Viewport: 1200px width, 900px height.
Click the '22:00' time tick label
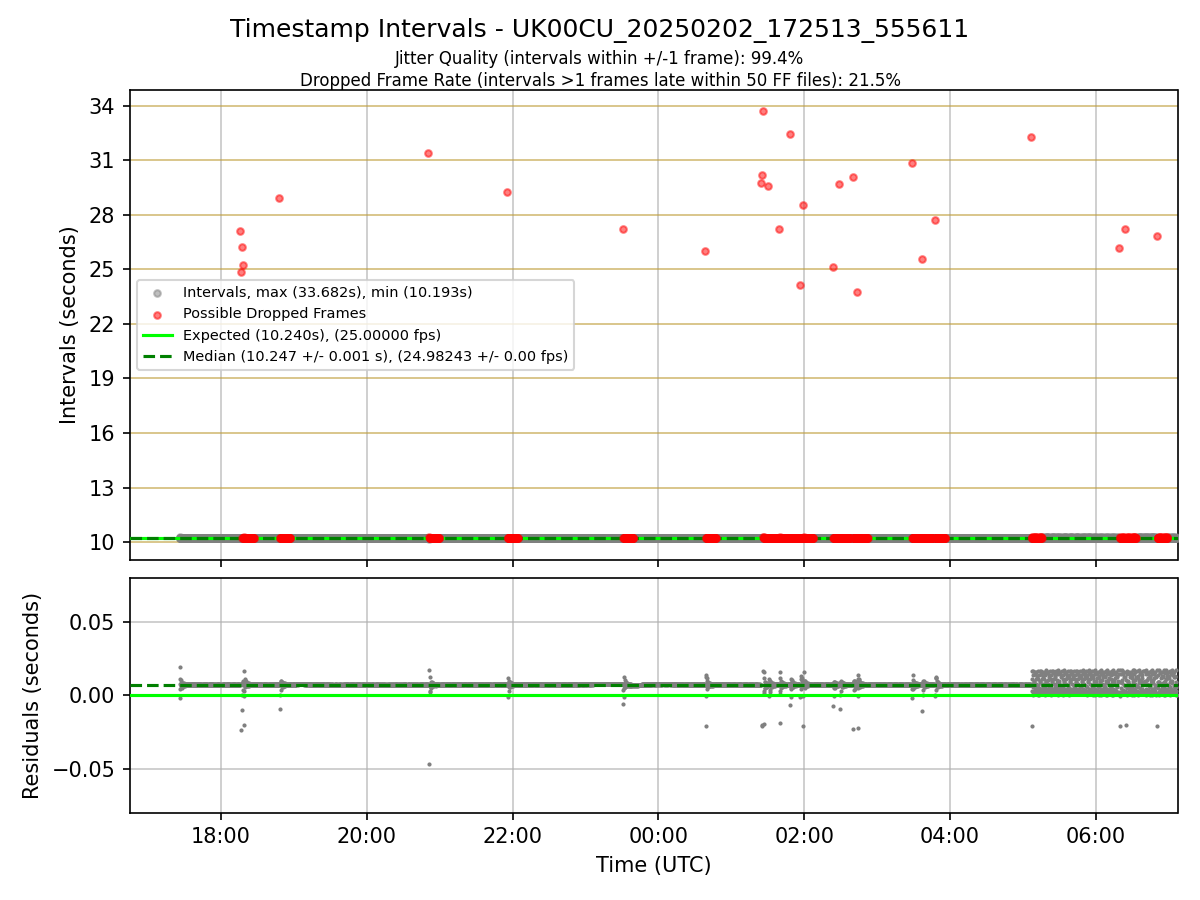[x=513, y=834]
